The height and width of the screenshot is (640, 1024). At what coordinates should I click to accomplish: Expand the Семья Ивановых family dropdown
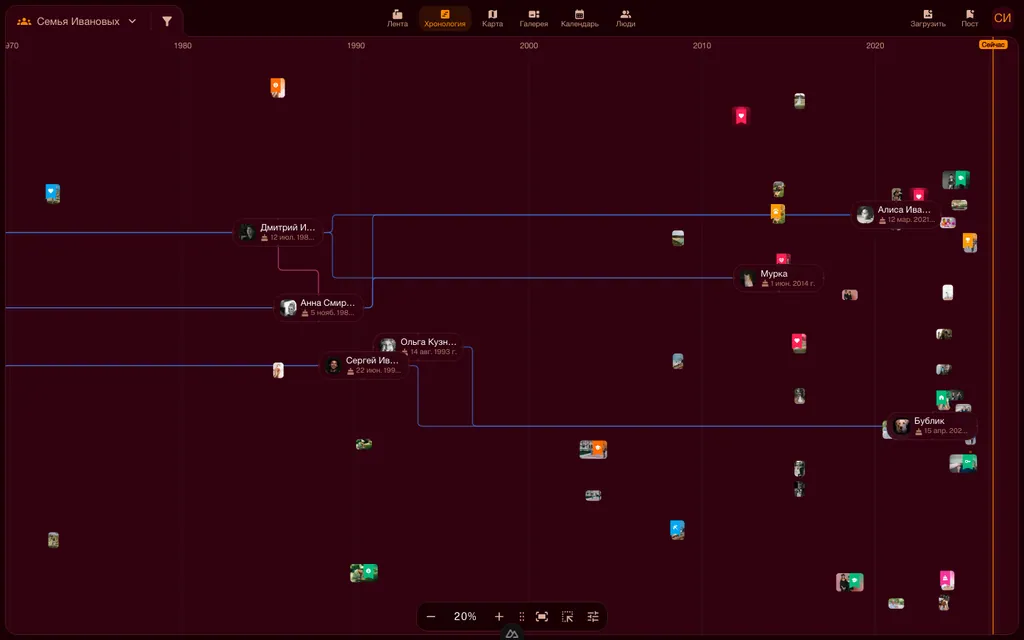click(77, 22)
